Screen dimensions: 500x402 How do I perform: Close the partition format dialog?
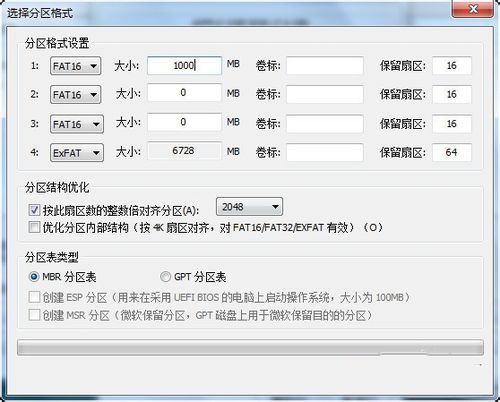pos(473,9)
